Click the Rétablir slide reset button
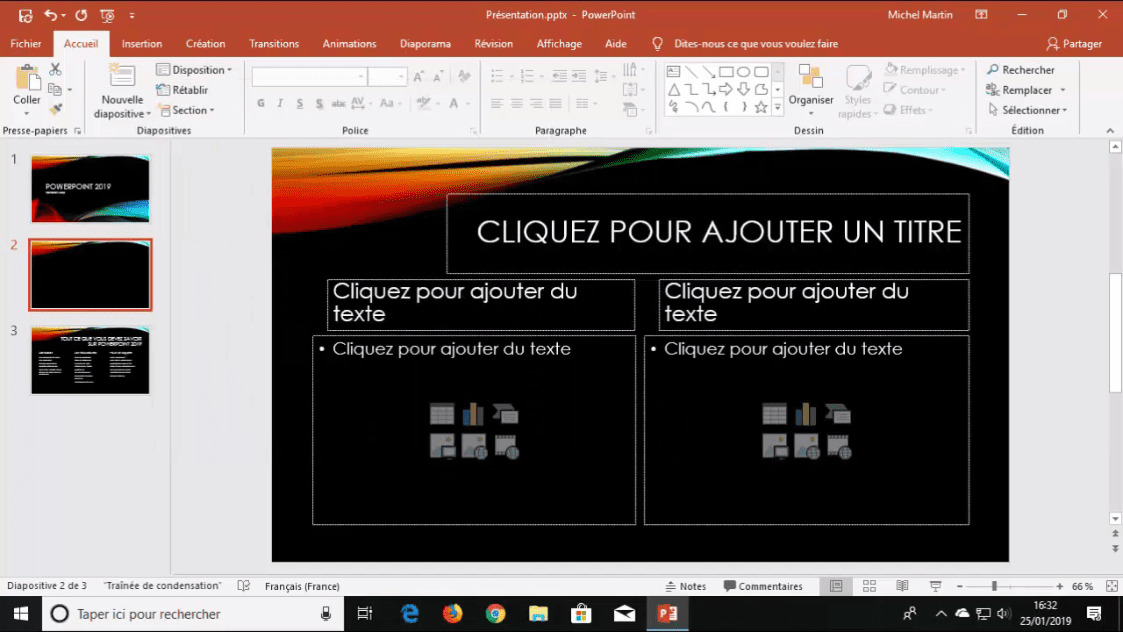Image resolution: width=1123 pixels, height=632 pixels. pos(182,90)
